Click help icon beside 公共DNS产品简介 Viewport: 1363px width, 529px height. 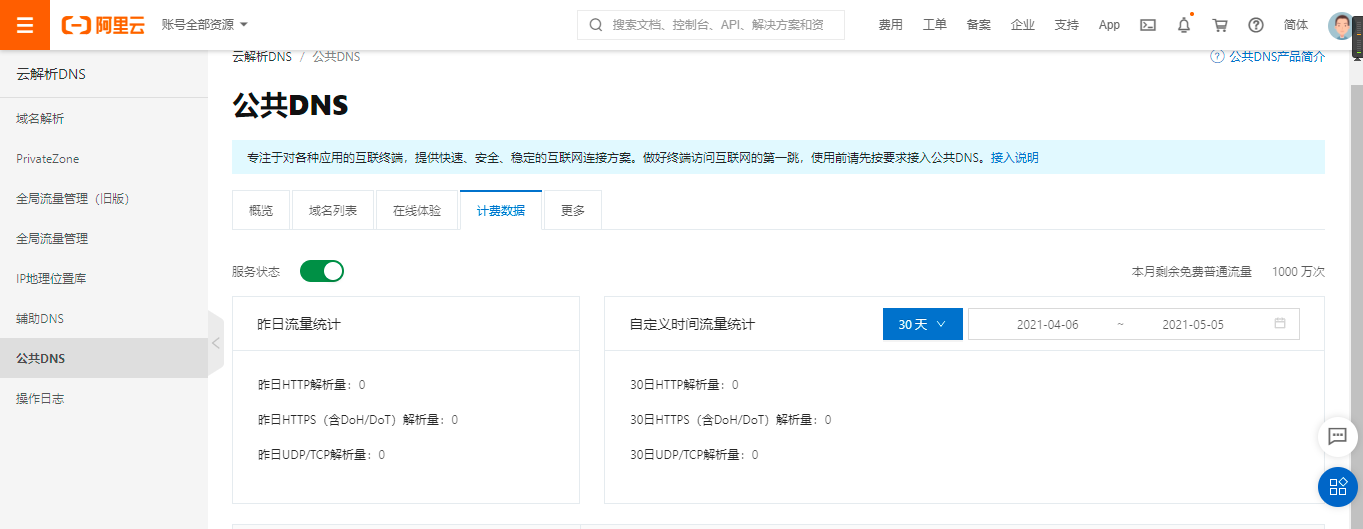pos(1217,57)
